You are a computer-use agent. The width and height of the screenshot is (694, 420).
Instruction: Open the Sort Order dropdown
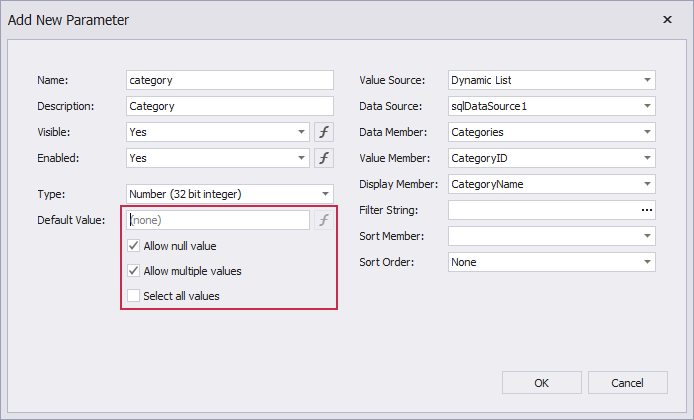(x=647, y=262)
